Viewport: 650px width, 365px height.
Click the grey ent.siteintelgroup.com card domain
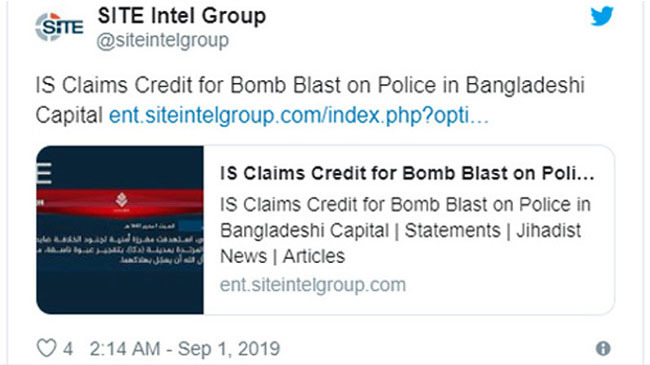(313, 285)
